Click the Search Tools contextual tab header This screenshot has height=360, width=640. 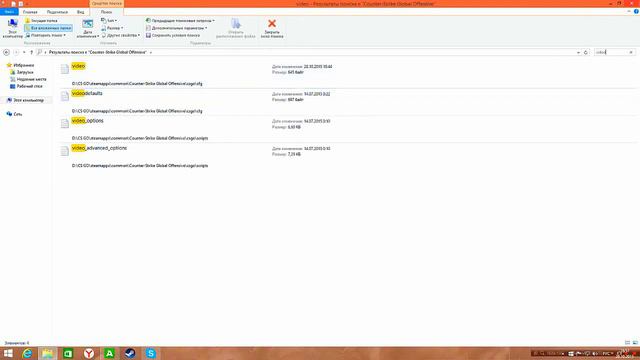[107, 3]
